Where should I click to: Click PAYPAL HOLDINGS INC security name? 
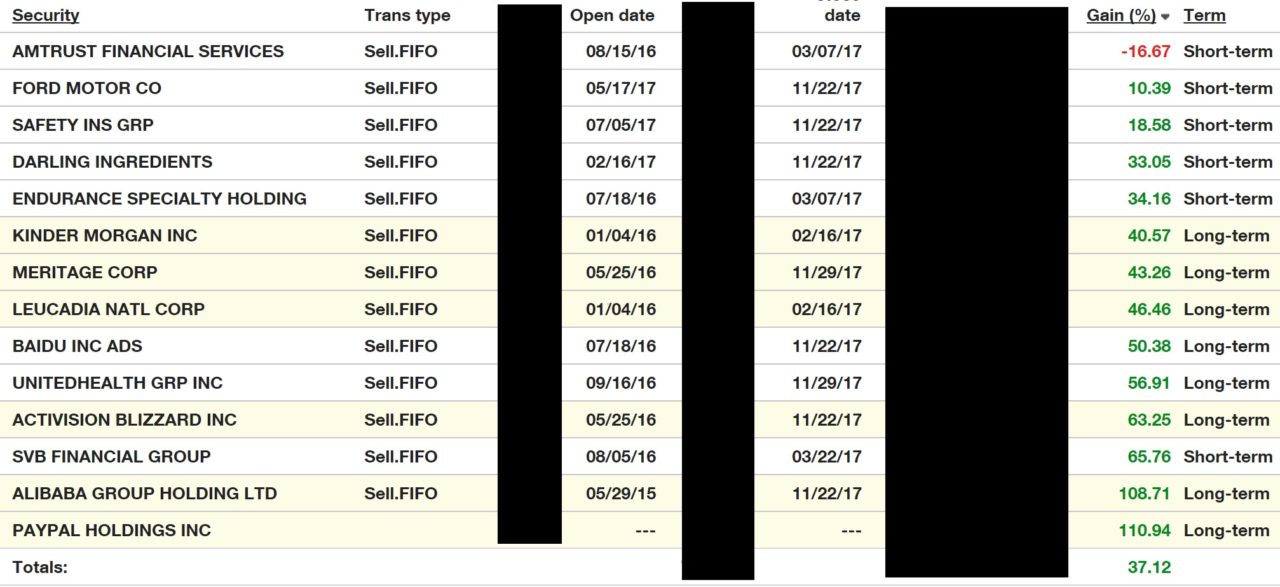pyautogui.click(x=112, y=531)
